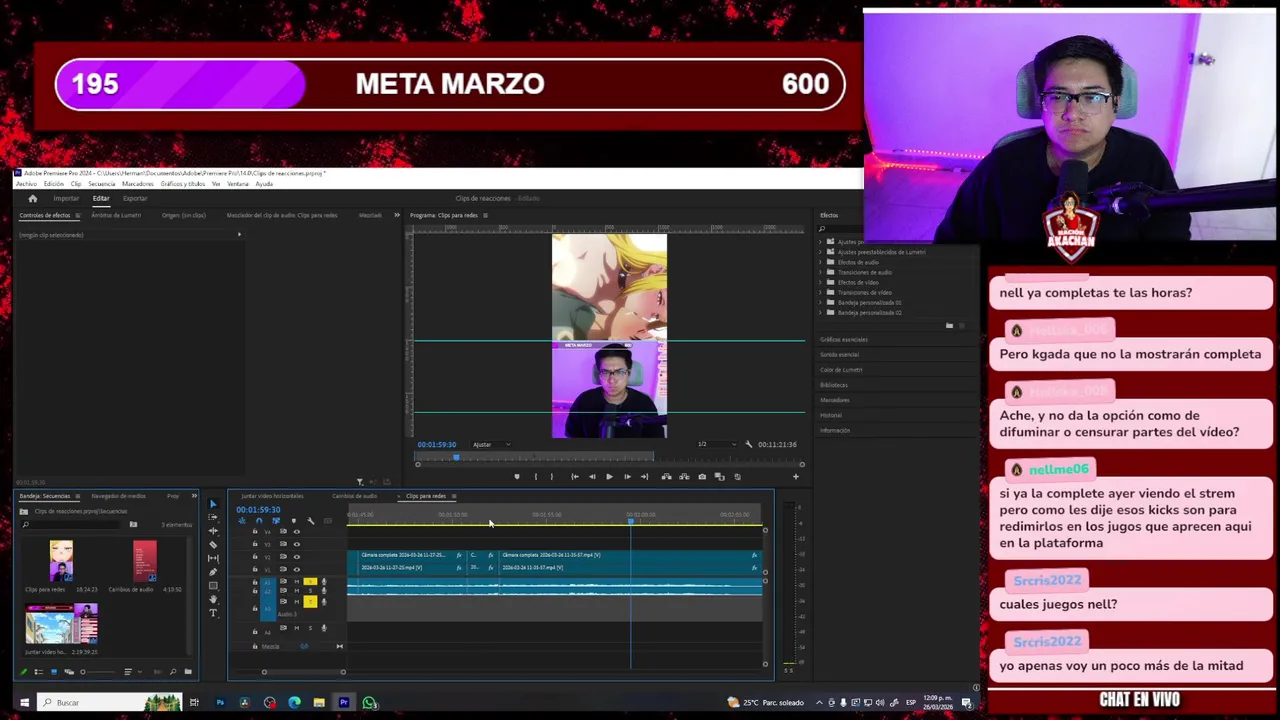Open the Ajustar zoom level dropdown

[491, 444]
